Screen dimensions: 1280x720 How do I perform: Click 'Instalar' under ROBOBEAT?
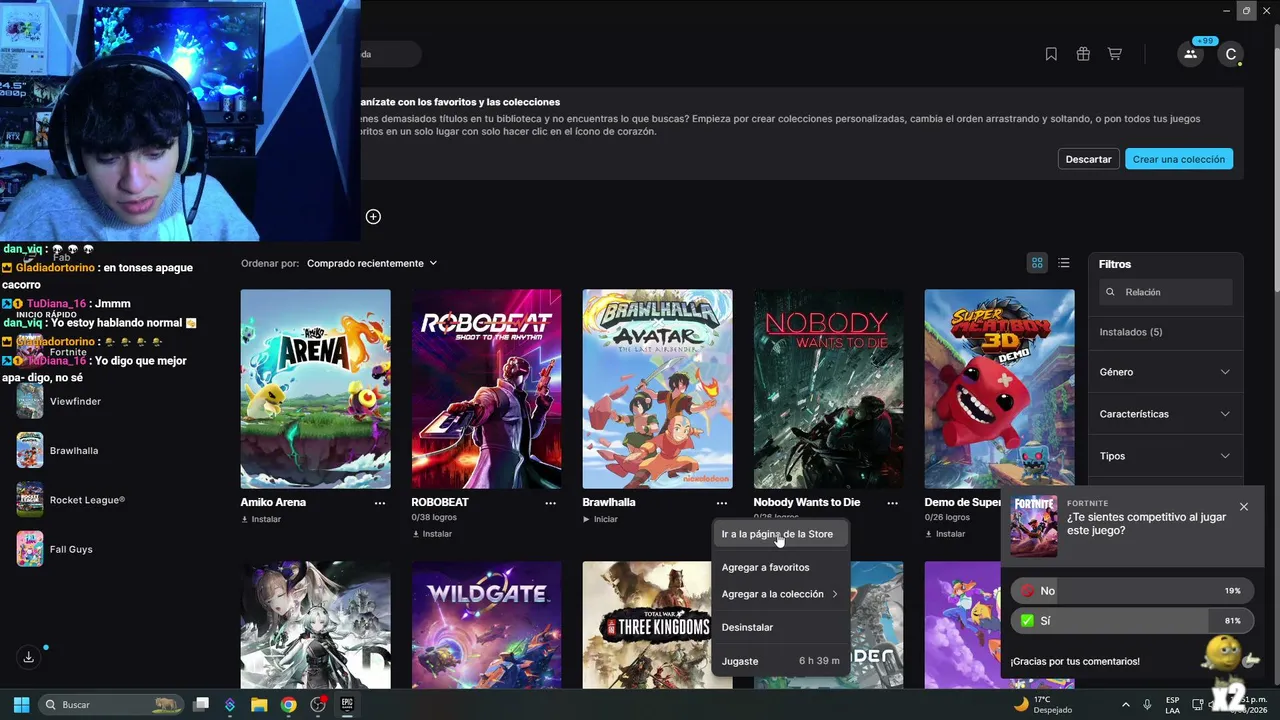pos(432,534)
